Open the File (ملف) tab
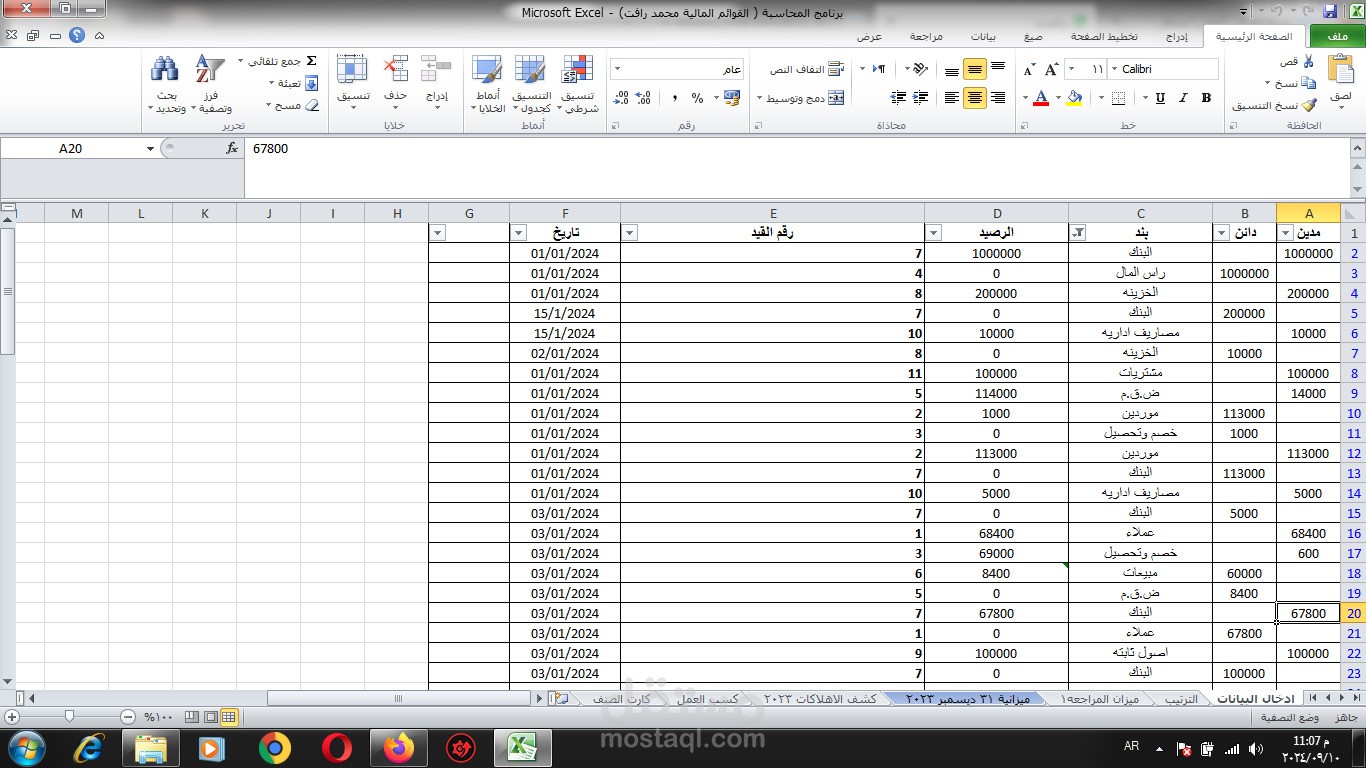Viewport: 1366px width, 768px height. tap(1337, 36)
